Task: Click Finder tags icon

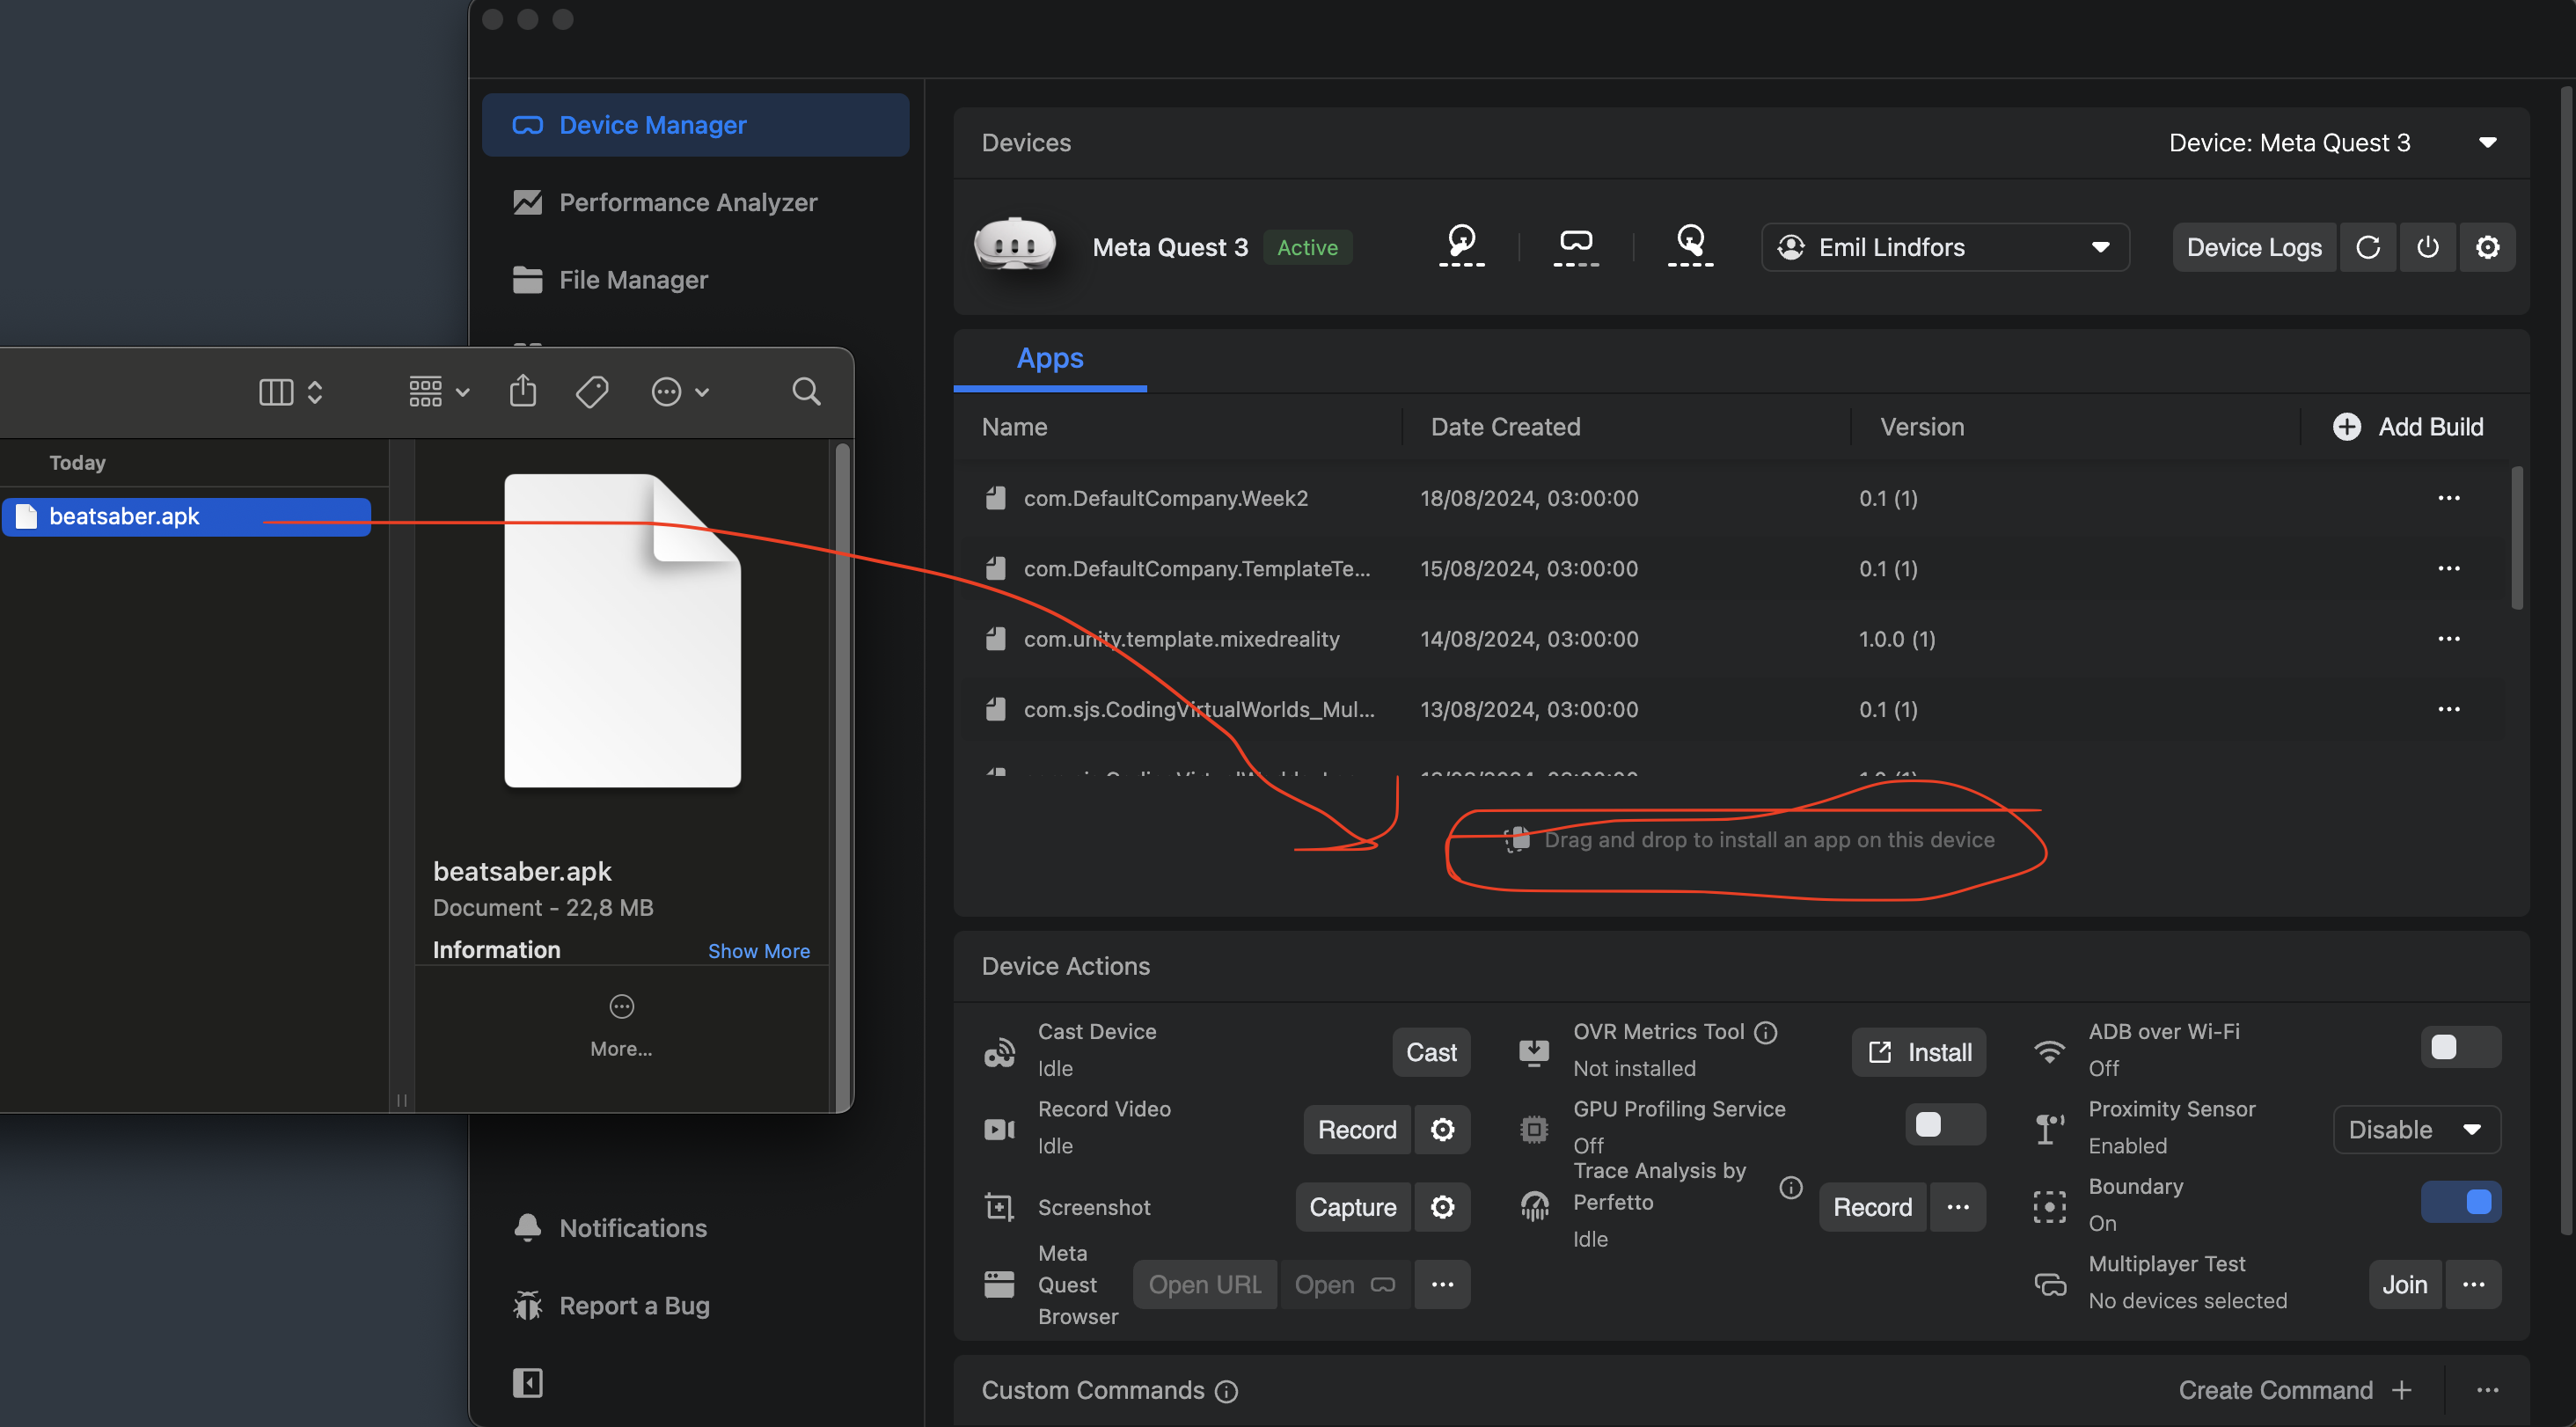Action: click(x=592, y=391)
